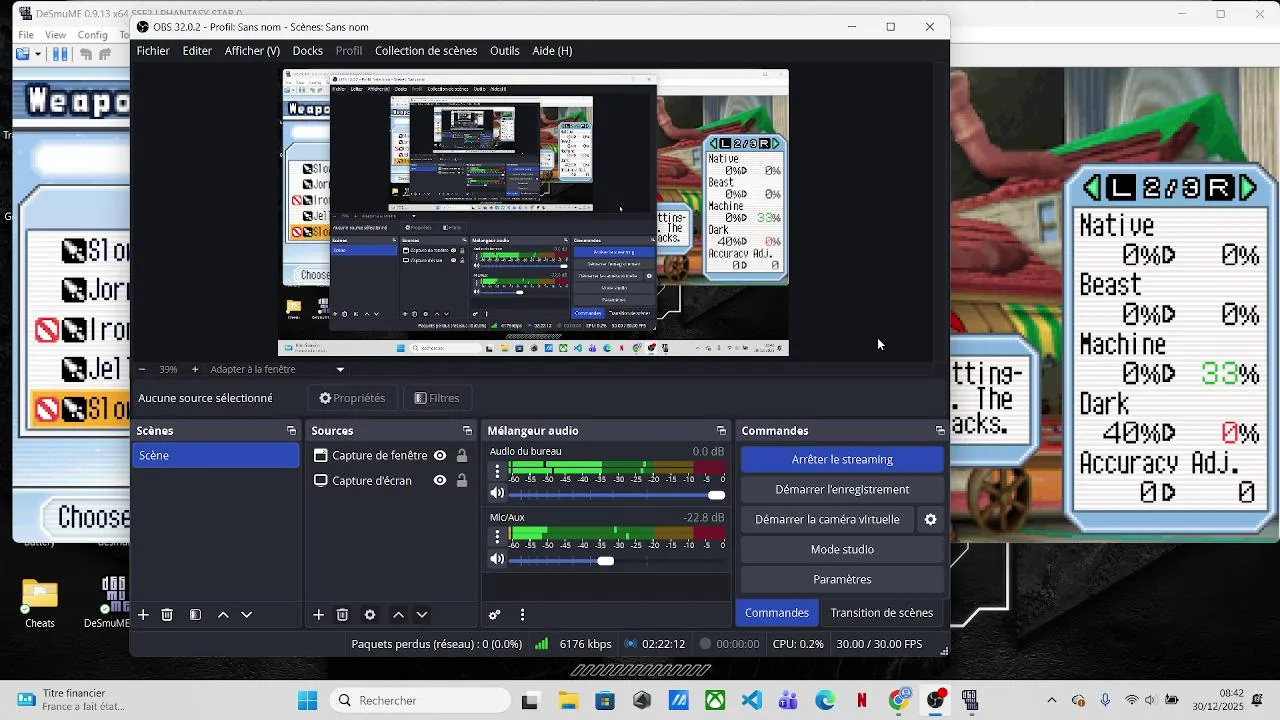Add a new scene with the plus icon

point(143,615)
